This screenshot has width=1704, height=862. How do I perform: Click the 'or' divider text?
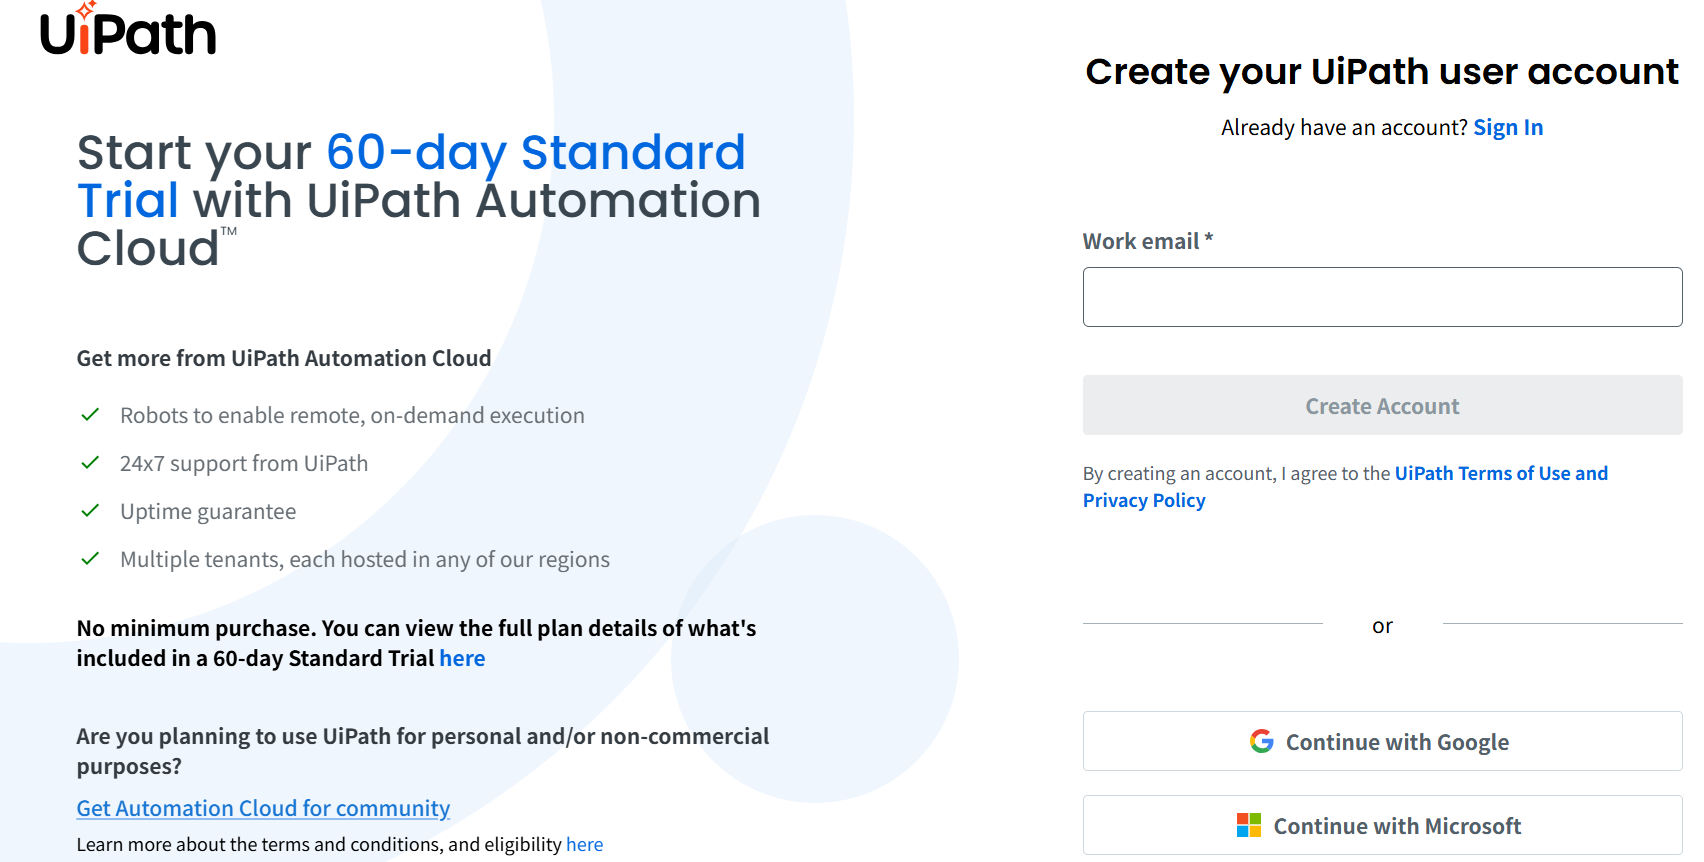1382,626
